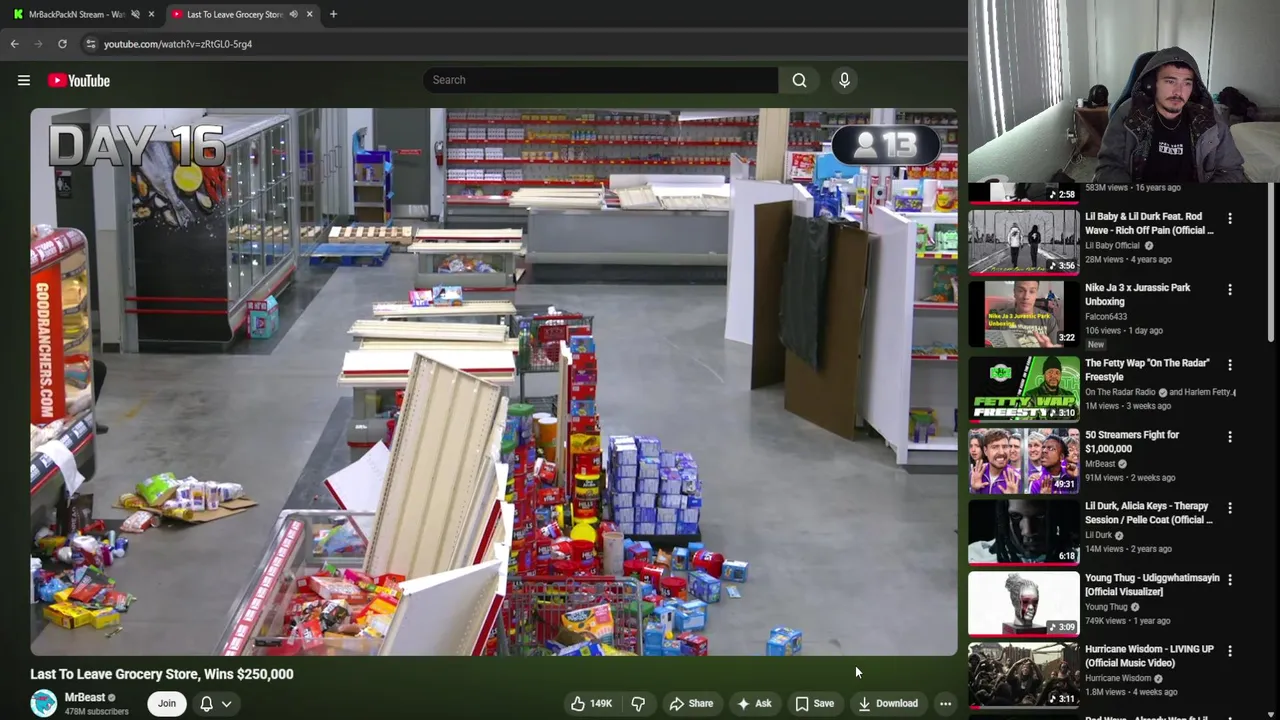
Task: Open Hurricane Wisdom LIVING UP thumbnail
Action: [x=1023, y=675]
